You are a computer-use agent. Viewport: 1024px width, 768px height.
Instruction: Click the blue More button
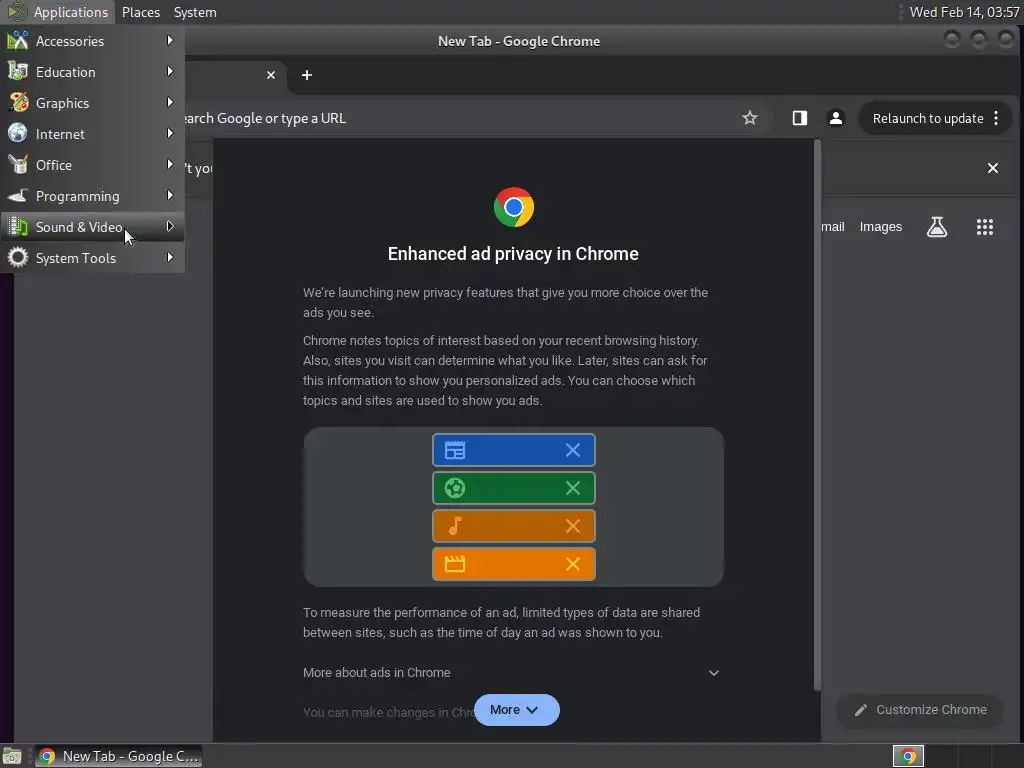tap(517, 710)
